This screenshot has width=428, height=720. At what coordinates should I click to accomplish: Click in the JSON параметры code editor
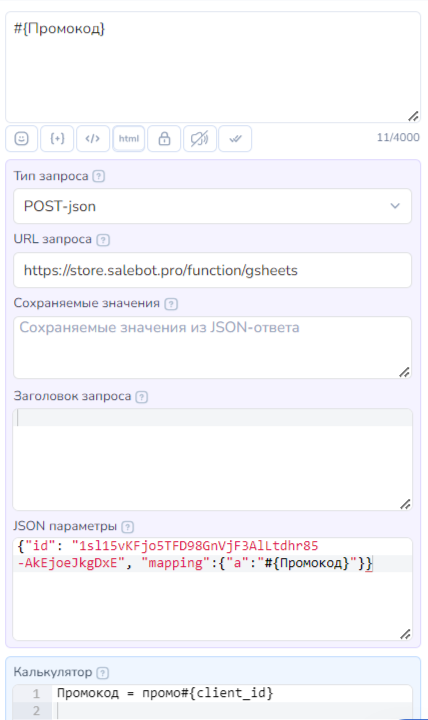click(x=212, y=589)
